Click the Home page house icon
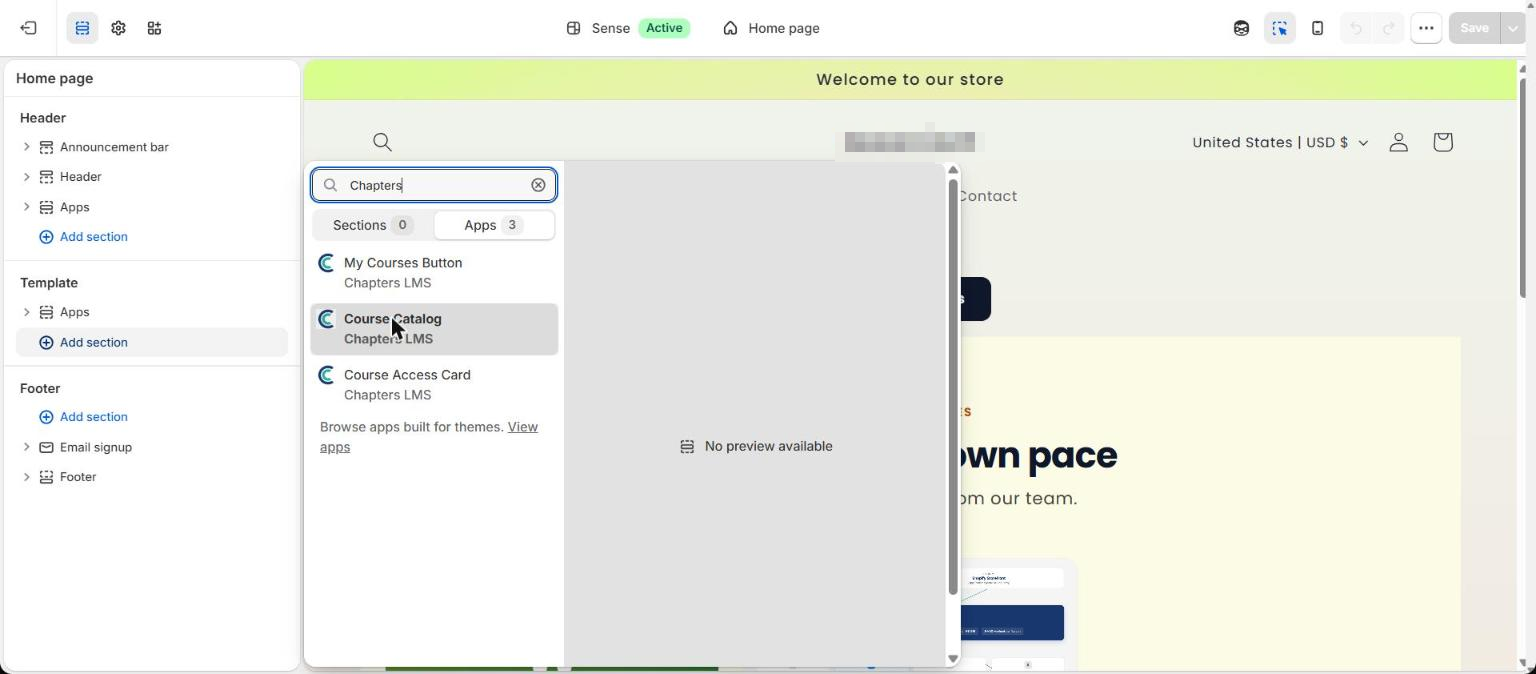The width and height of the screenshot is (1536, 674). click(x=730, y=28)
